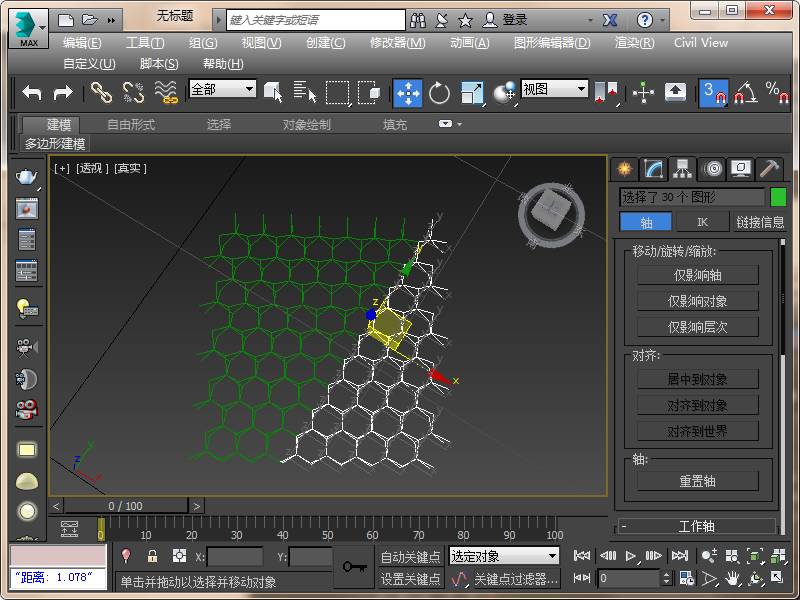800x600 pixels.
Task: Click the Undo arrow icon
Action: [x=32, y=92]
